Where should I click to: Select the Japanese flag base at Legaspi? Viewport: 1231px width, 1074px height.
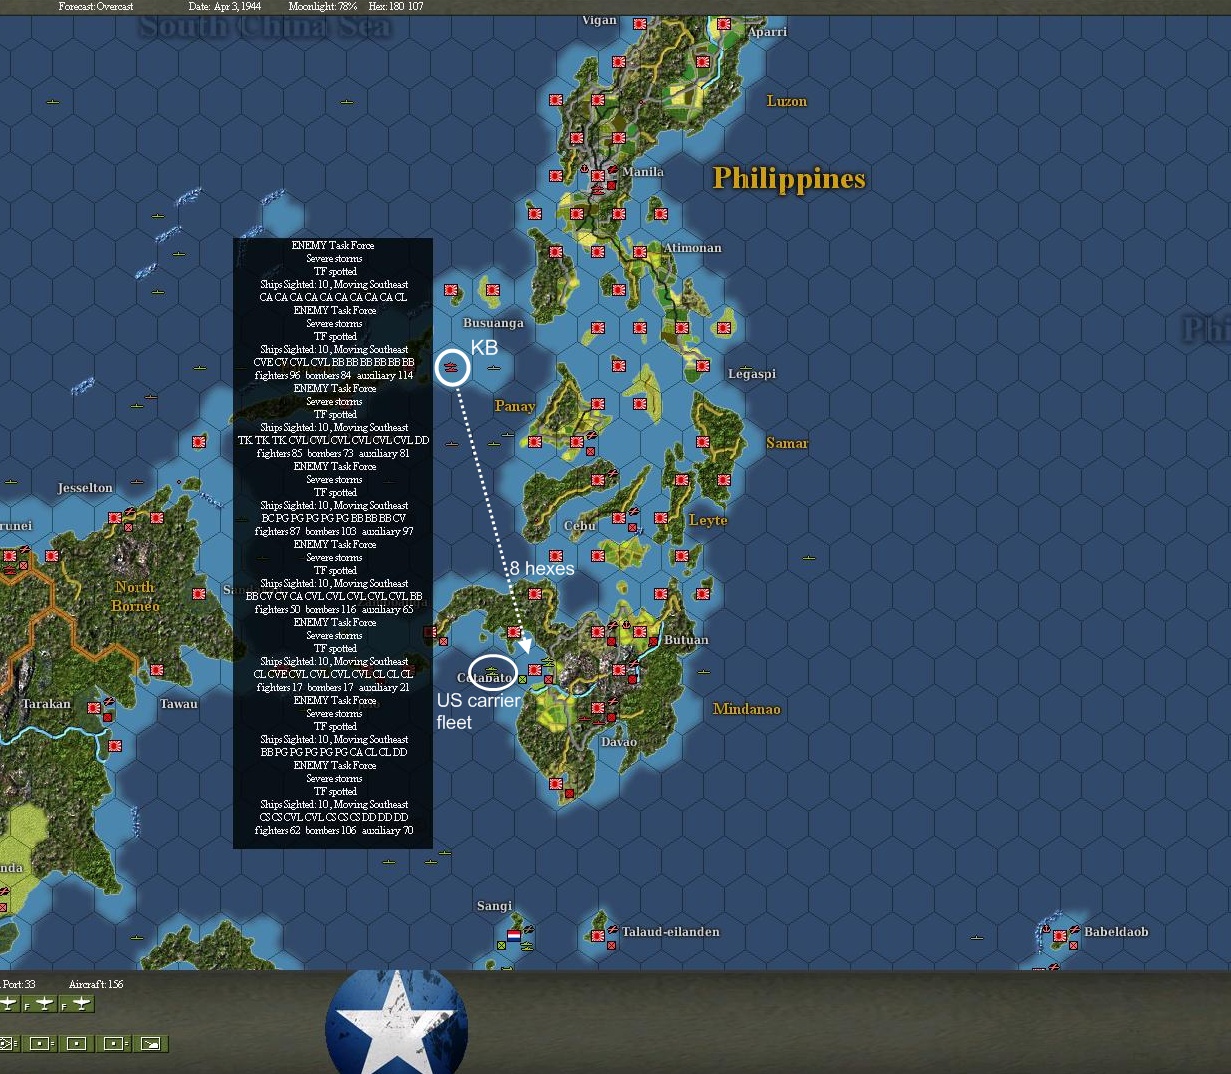[703, 366]
